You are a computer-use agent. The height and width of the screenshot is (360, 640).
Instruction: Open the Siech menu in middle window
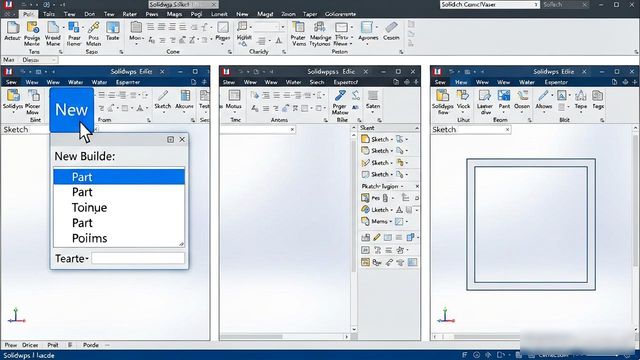click(x=317, y=82)
